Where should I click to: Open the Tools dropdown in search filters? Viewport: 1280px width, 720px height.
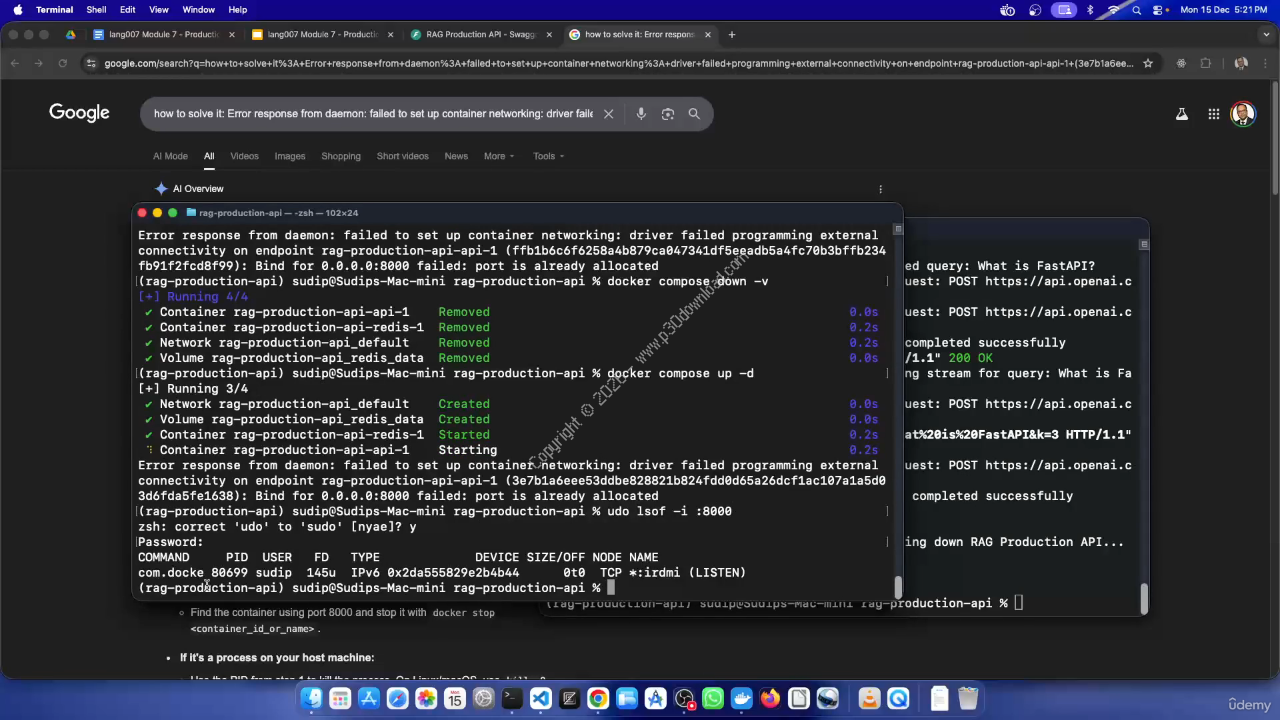point(548,156)
